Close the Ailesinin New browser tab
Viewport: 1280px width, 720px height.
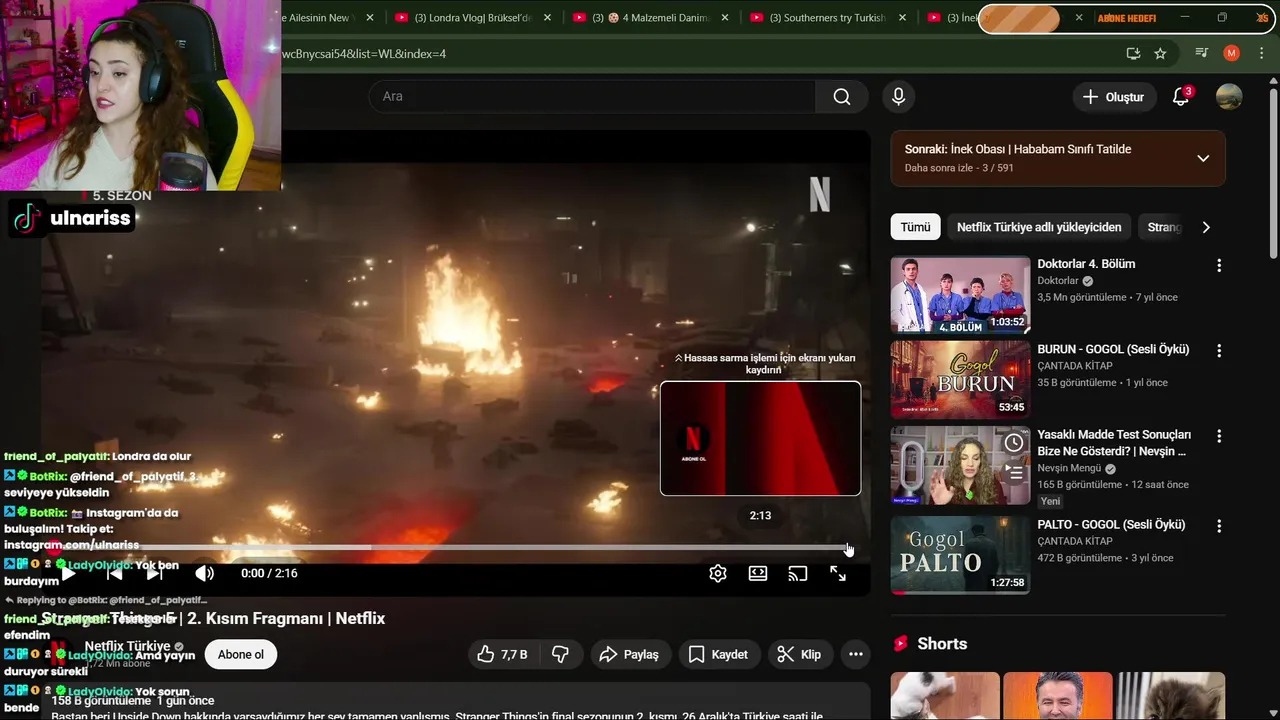point(370,18)
